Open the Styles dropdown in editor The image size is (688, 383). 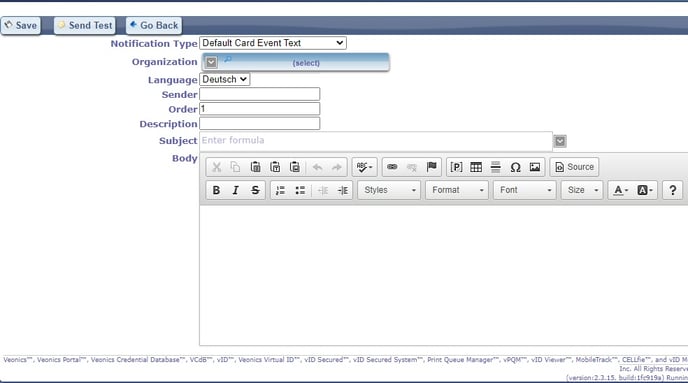coord(389,190)
